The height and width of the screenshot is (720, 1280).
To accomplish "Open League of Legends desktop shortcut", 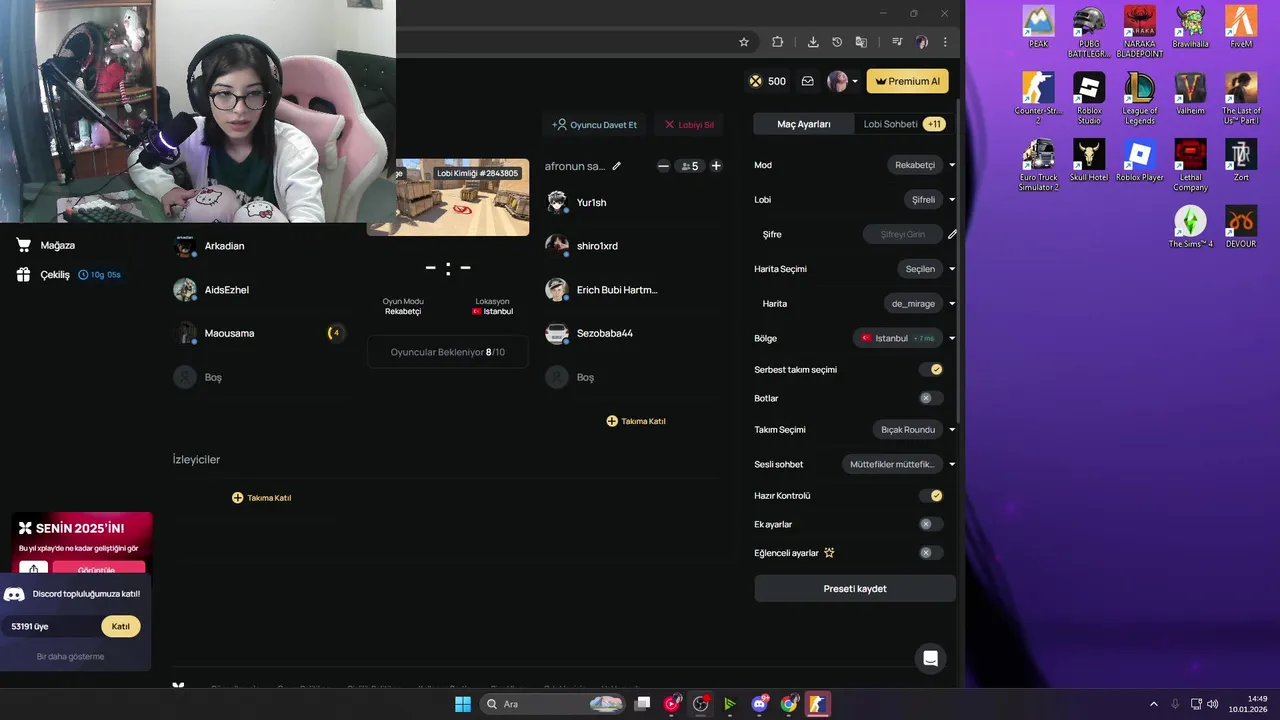I will click(x=1140, y=98).
